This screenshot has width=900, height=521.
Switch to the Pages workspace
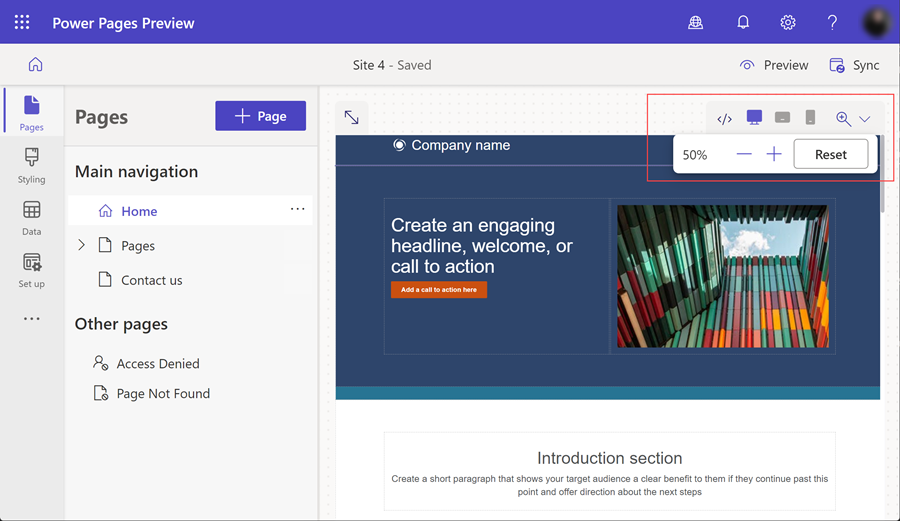click(32, 112)
